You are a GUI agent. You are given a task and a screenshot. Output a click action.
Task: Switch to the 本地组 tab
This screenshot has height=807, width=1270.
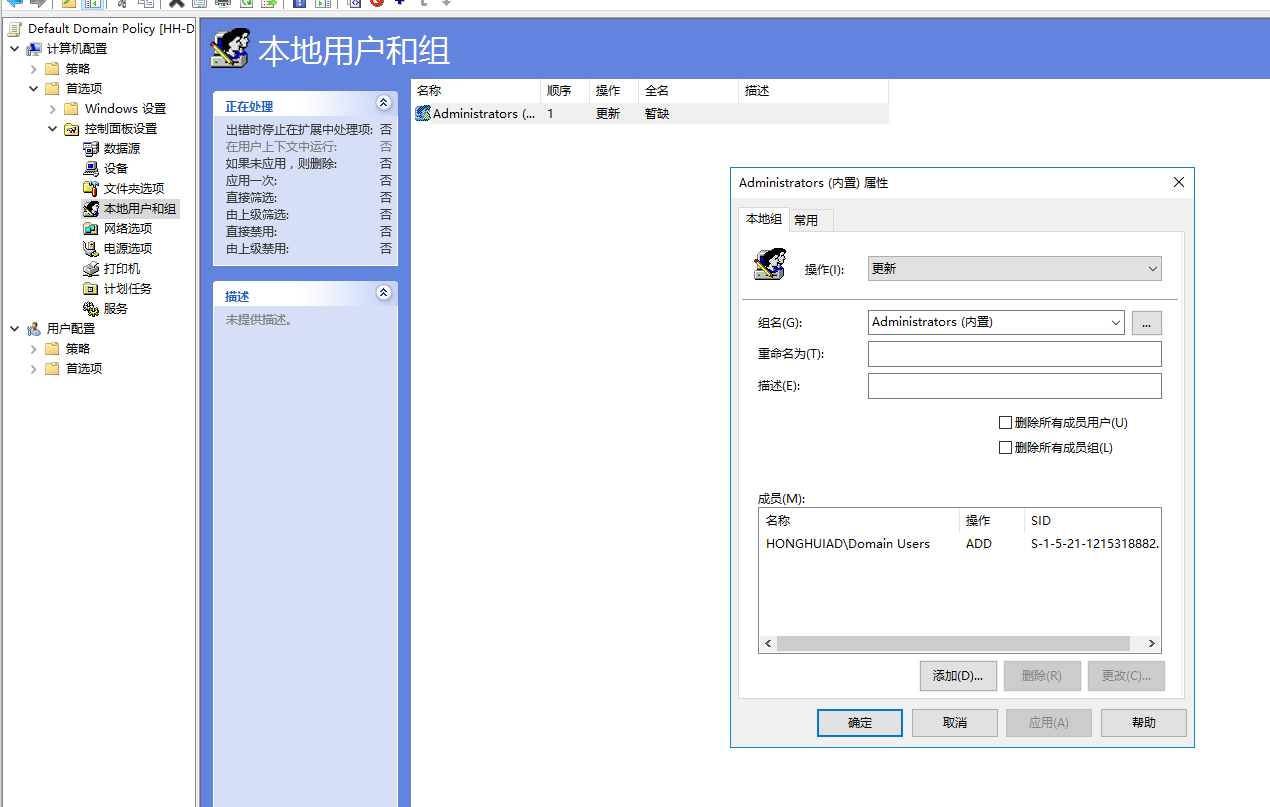tap(763, 219)
